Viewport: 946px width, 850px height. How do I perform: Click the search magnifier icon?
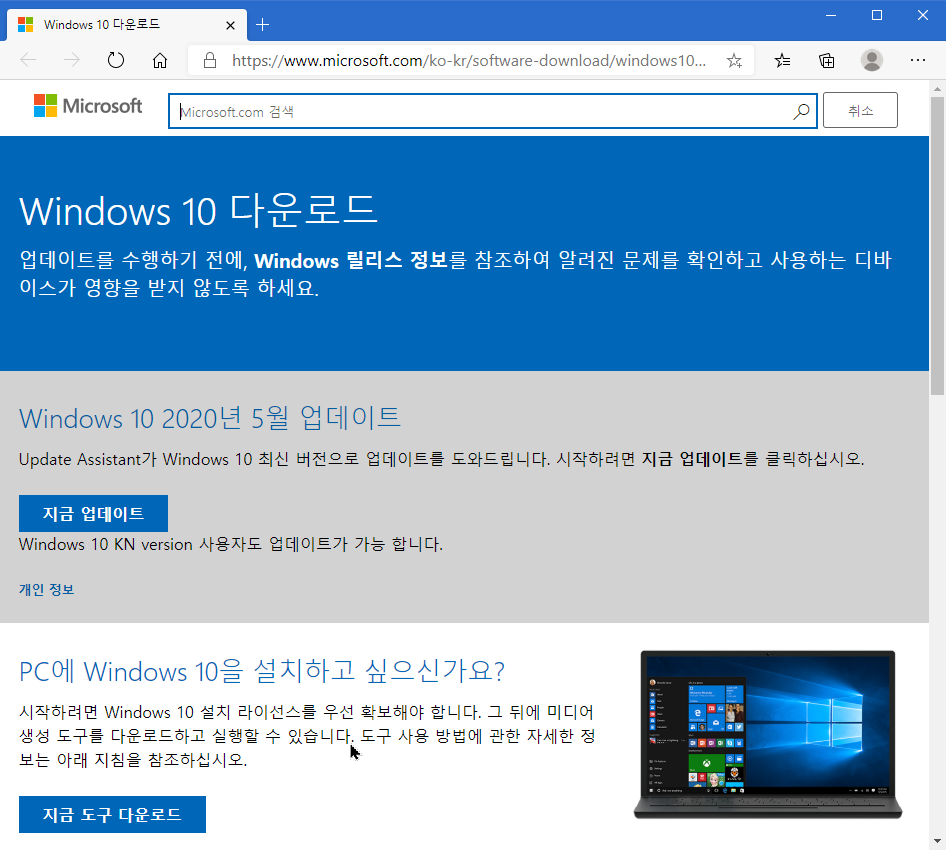click(x=801, y=111)
